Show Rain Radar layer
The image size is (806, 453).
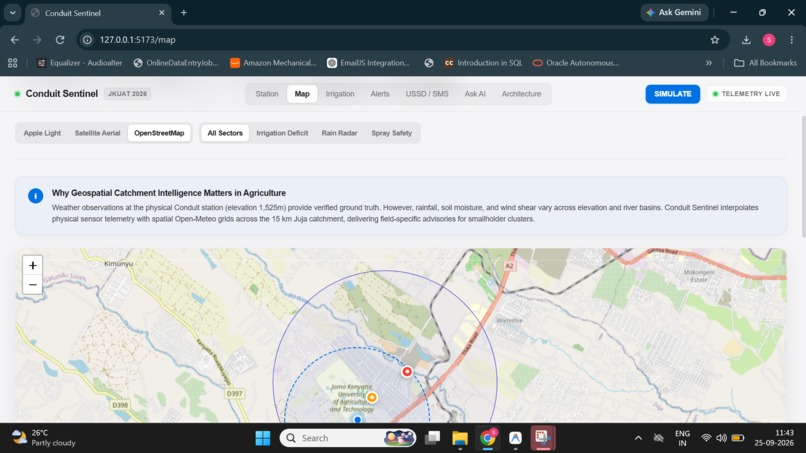coord(339,133)
